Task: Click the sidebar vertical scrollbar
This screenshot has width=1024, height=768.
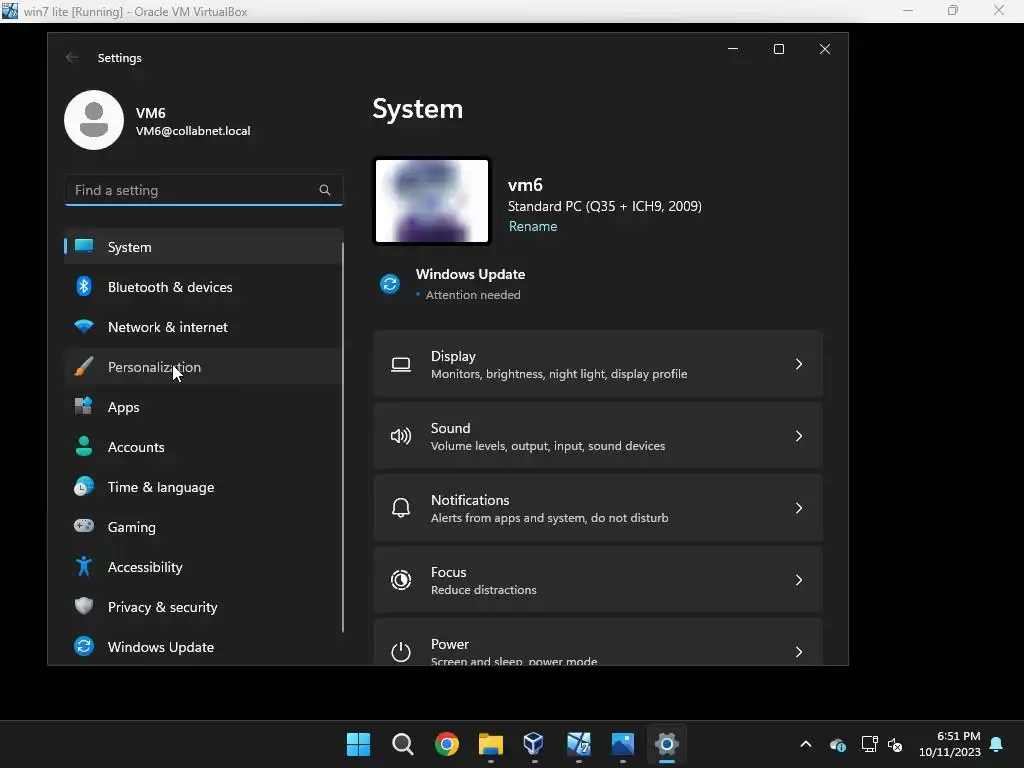Action: click(x=343, y=438)
